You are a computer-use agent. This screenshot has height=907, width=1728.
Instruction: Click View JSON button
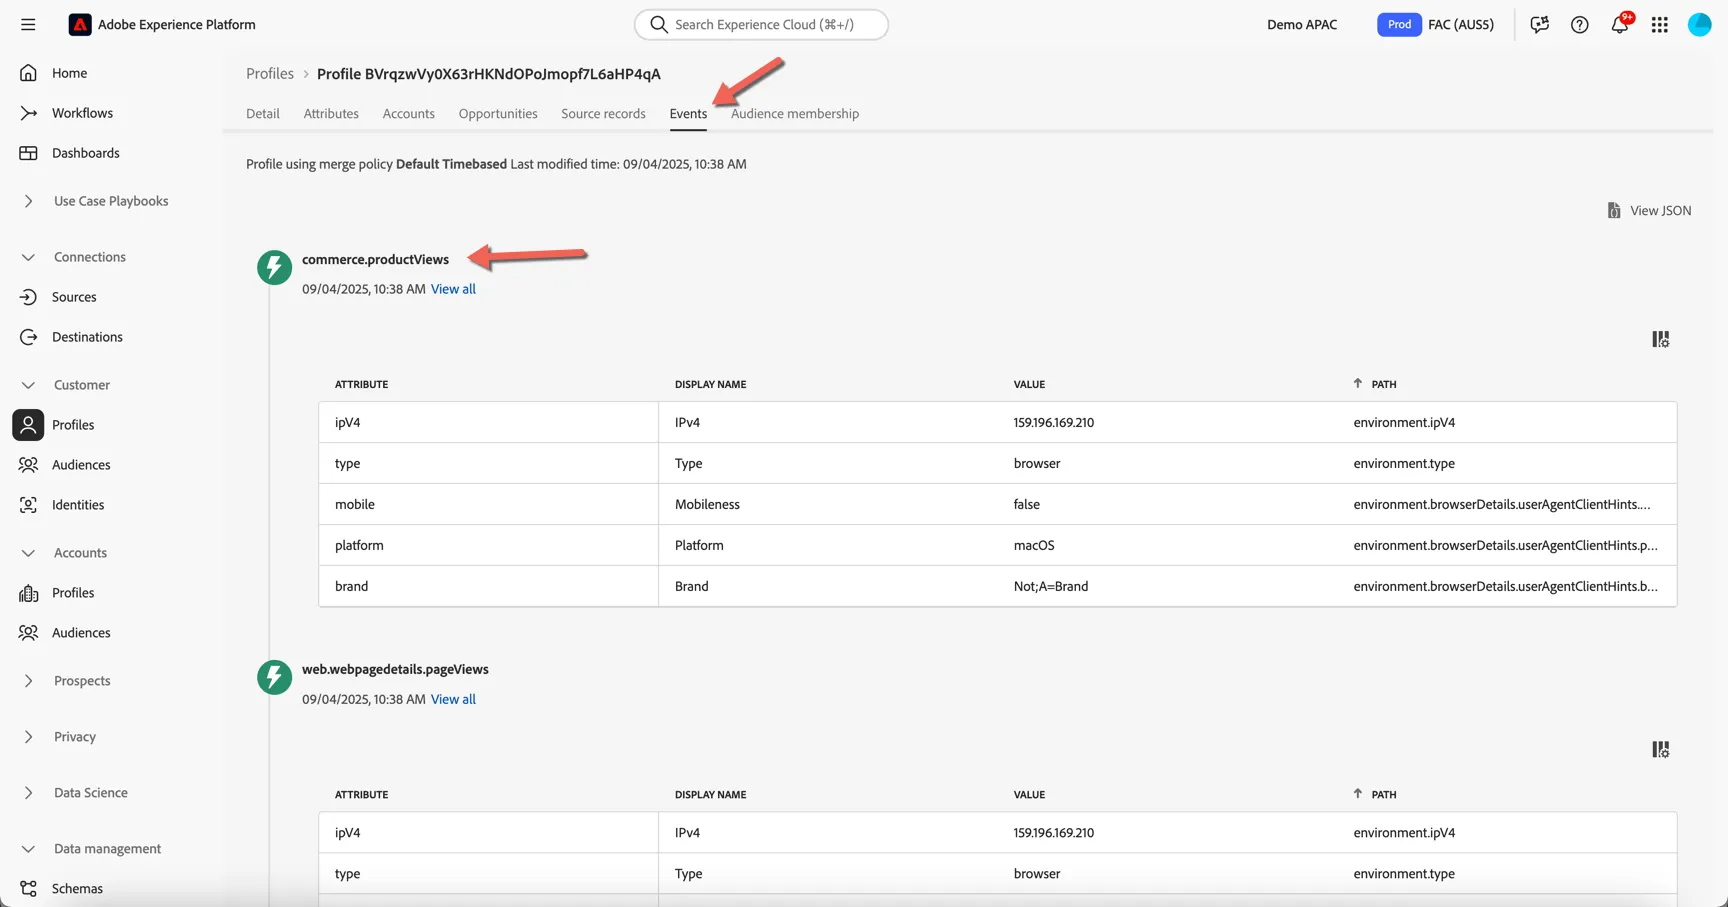(x=1649, y=210)
